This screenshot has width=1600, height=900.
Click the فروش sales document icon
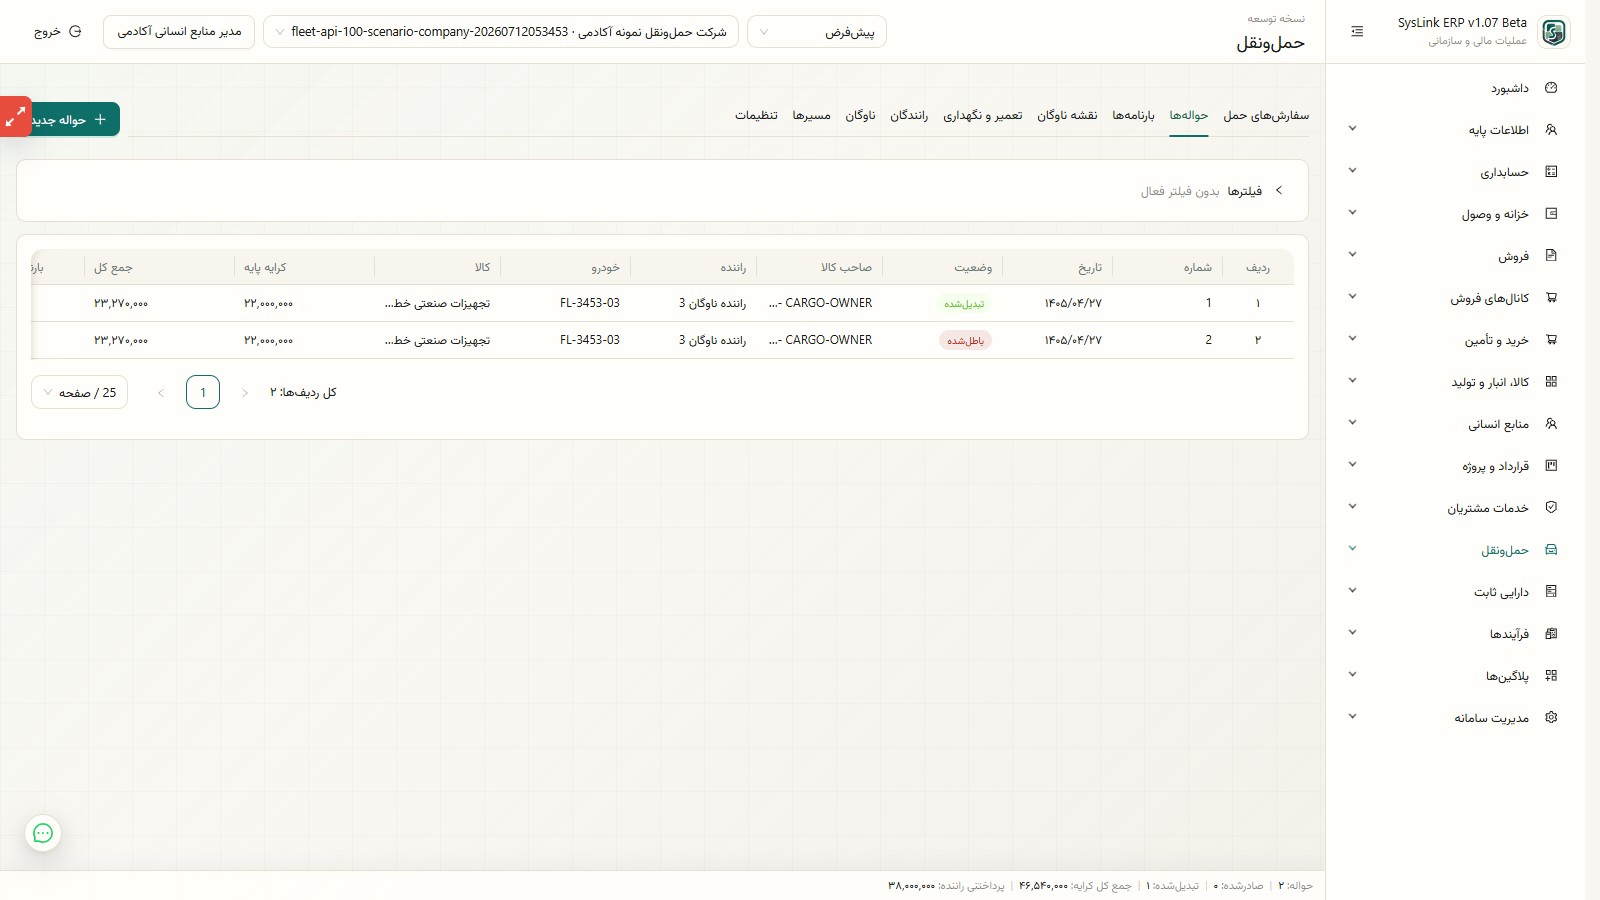tap(1551, 256)
